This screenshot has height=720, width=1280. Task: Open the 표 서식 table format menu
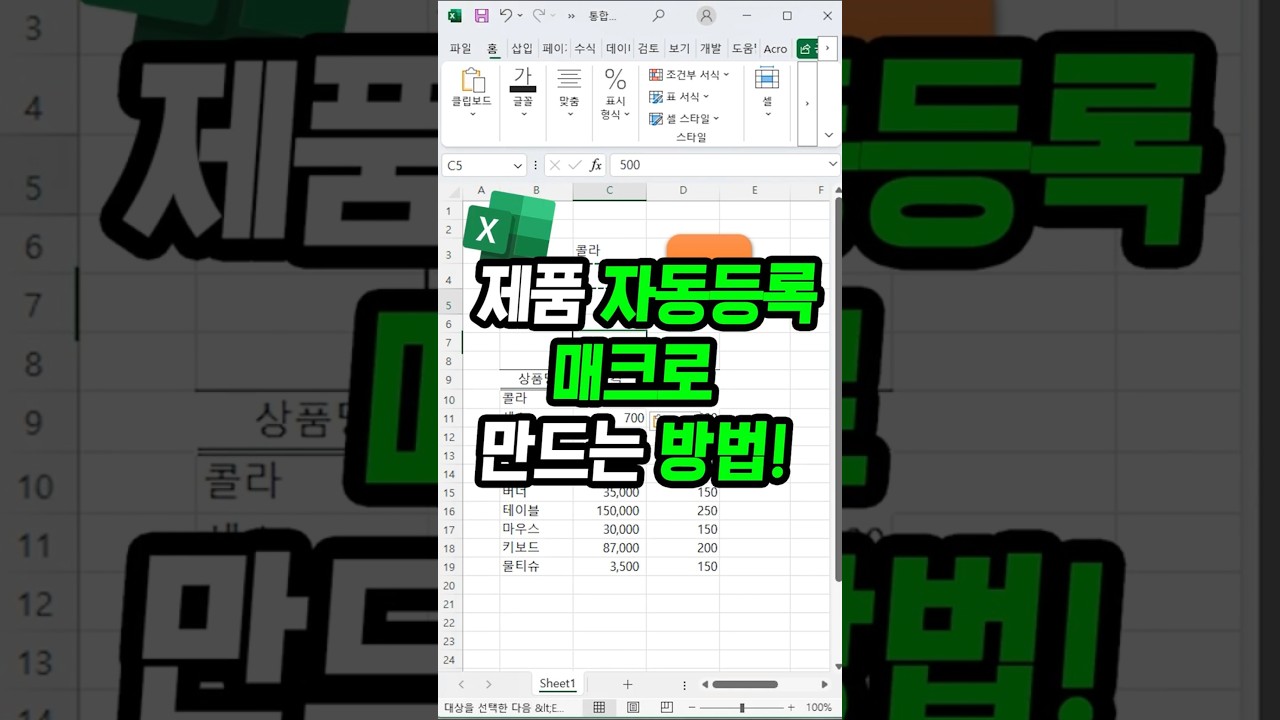click(x=678, y=97)
